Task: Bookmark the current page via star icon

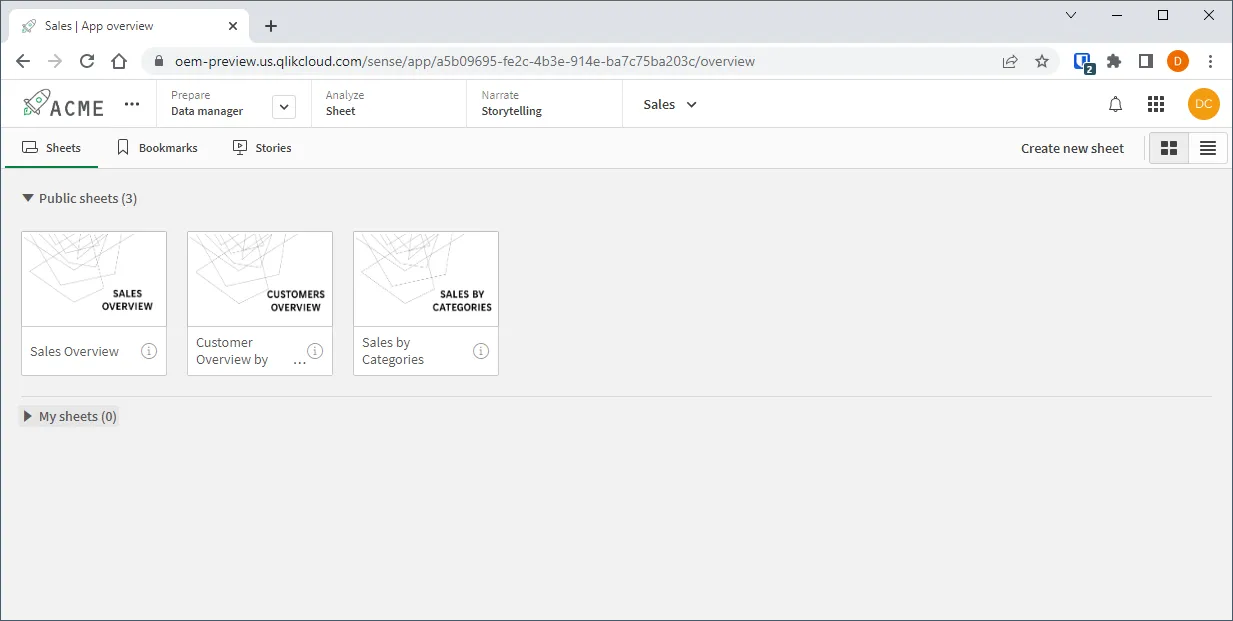Action: [1042, 61]
